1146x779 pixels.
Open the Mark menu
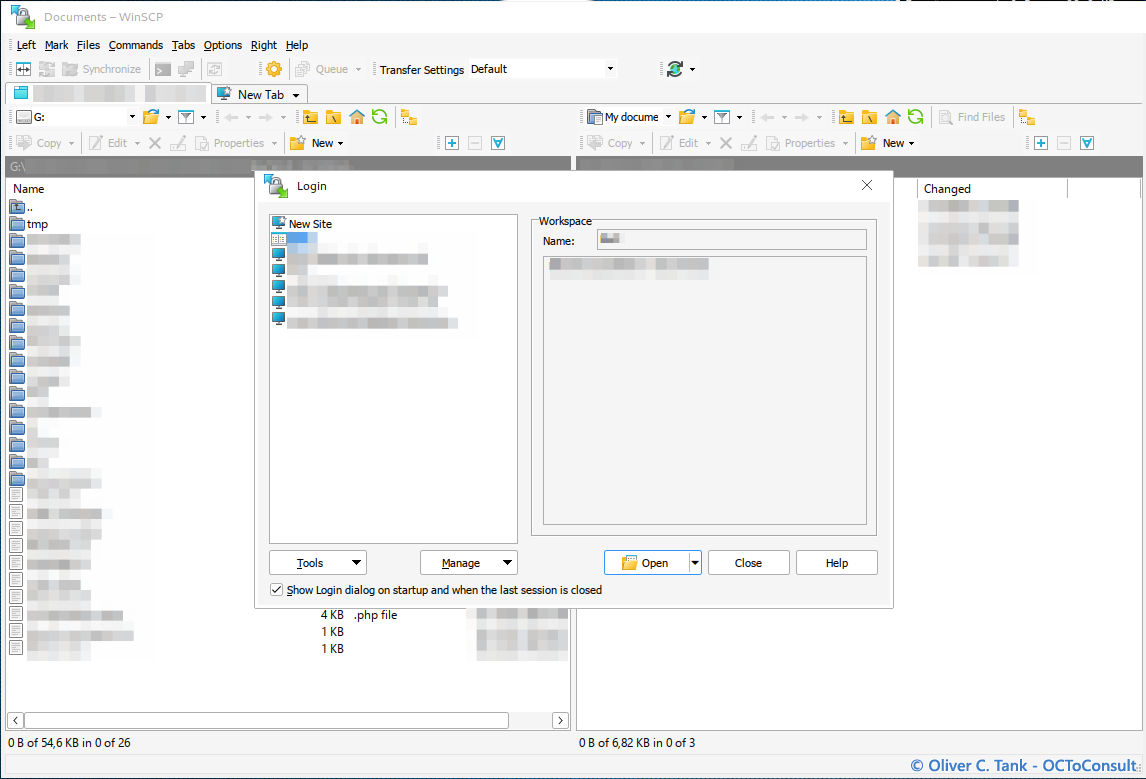[x=56, y=45]
